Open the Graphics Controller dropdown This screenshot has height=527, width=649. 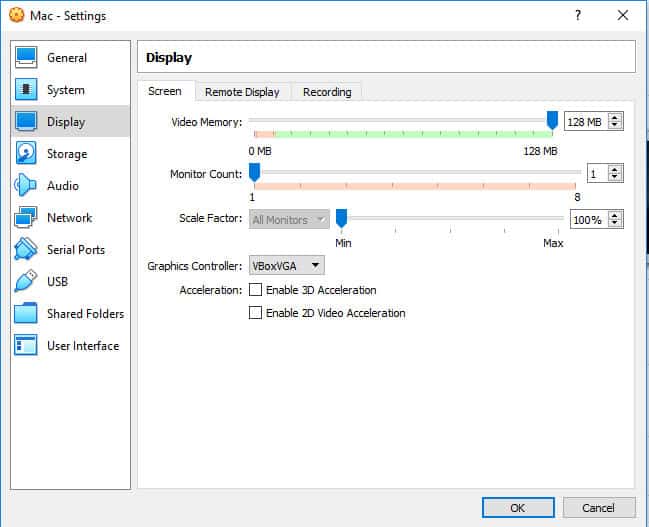tap(286, 265)
